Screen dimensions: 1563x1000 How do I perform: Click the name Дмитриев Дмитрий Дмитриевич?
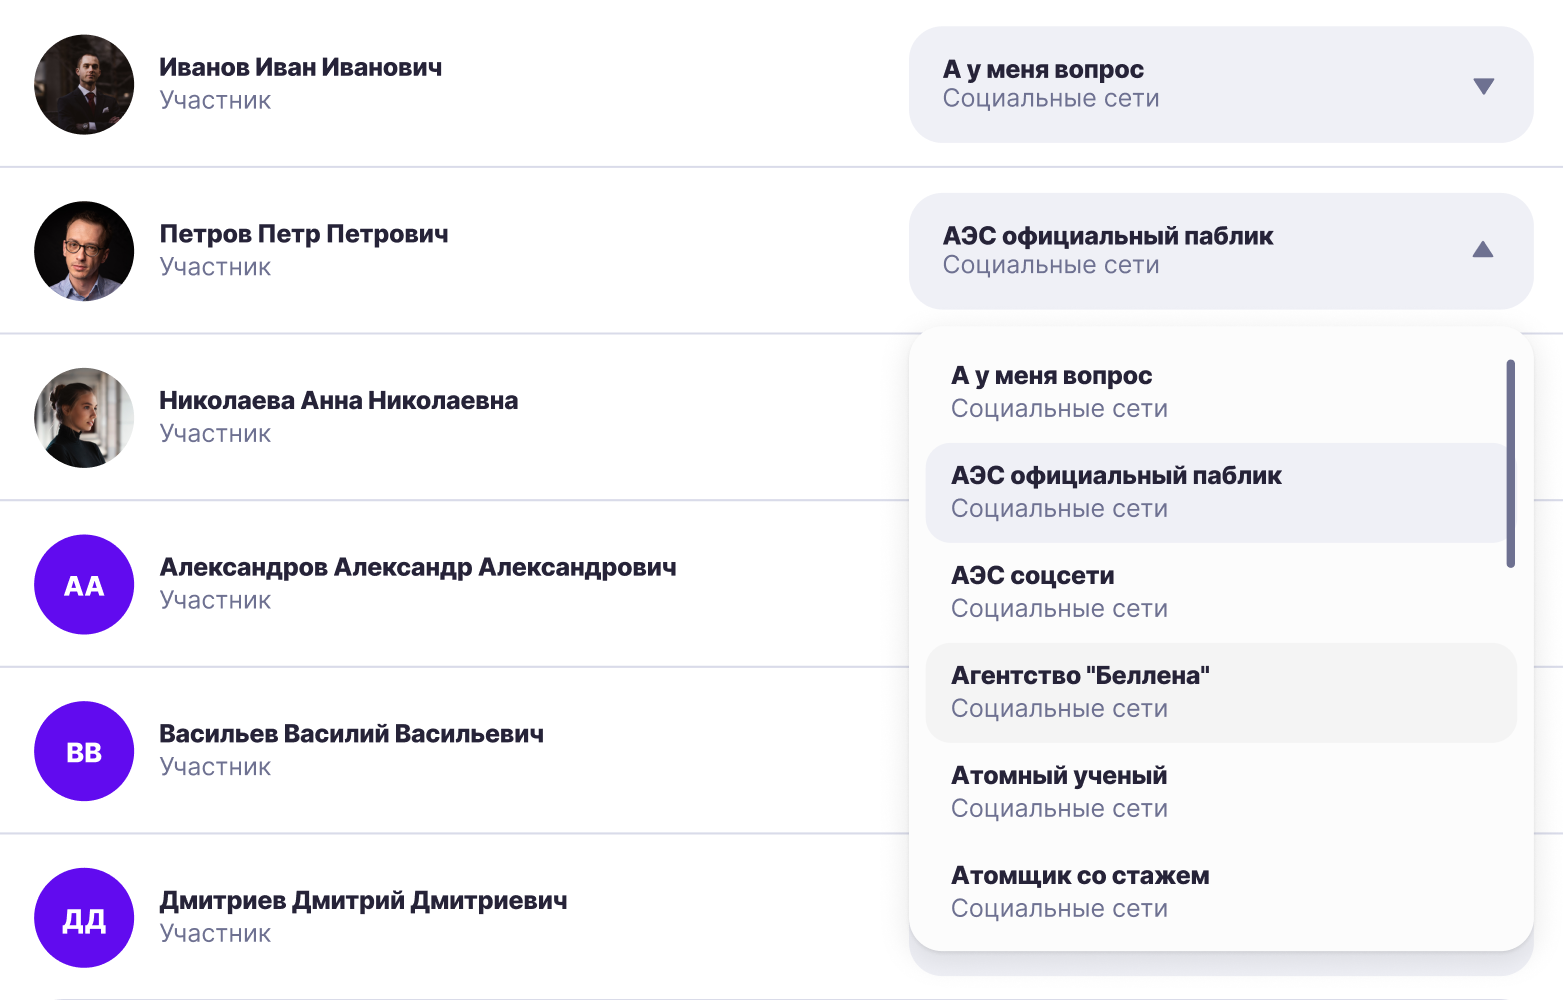(x=364, y=901)
